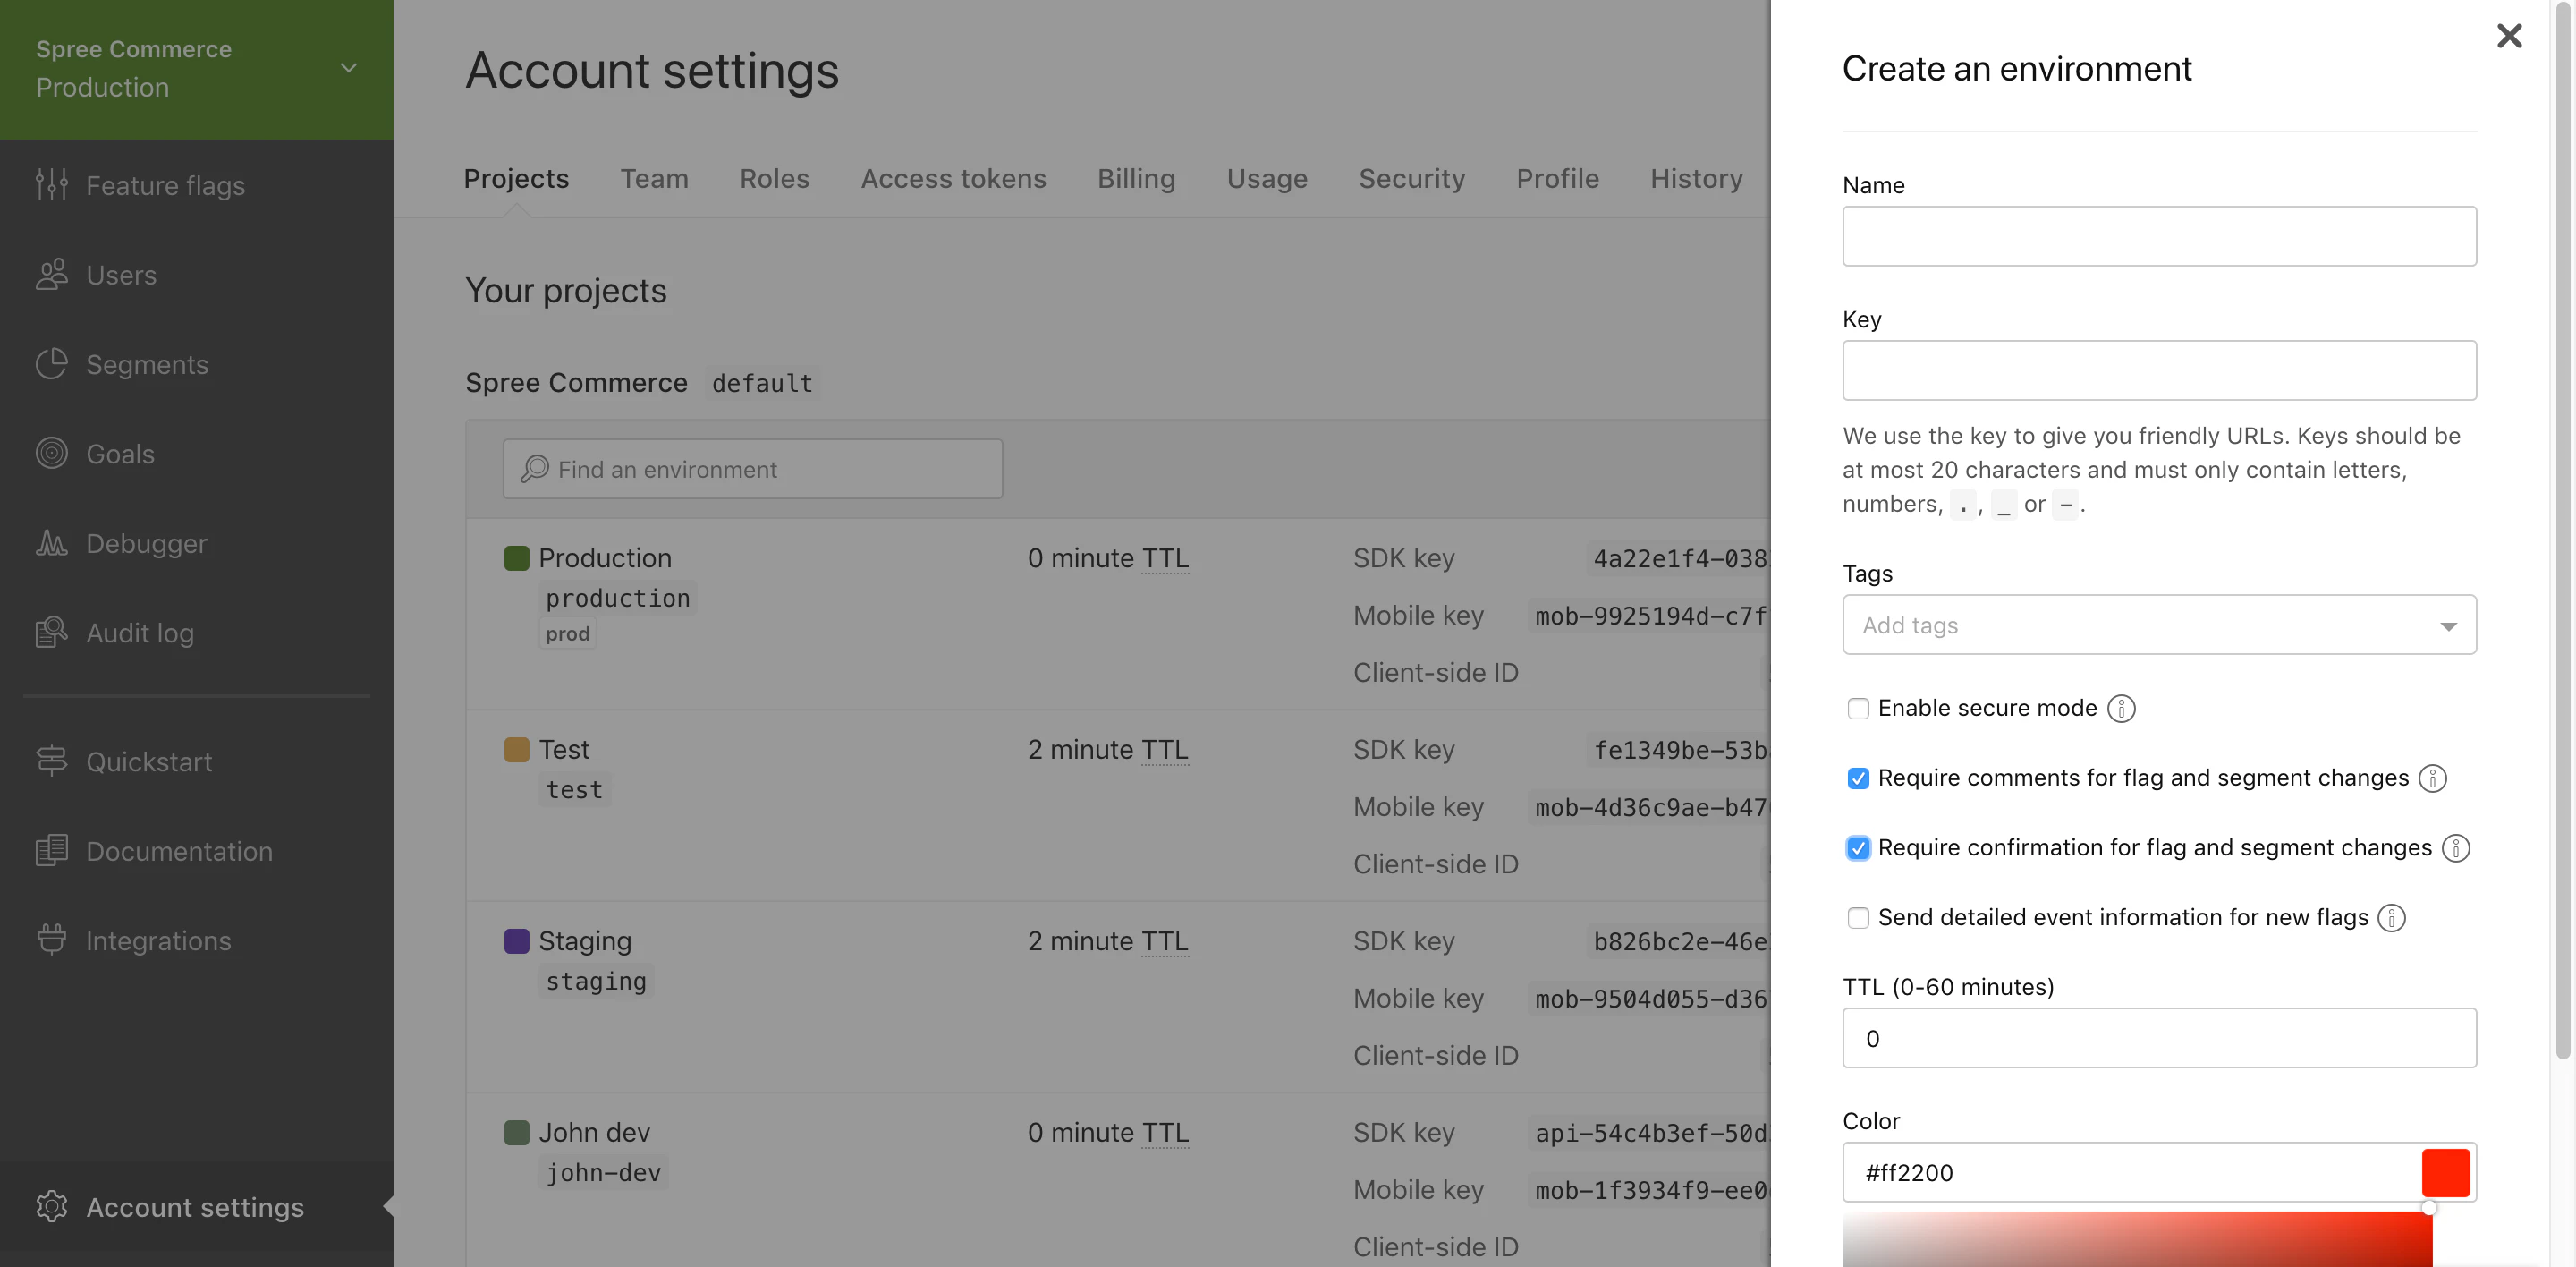Screen dimensions: 2576x1267
Task: Click the search icon in Find an environment
Action: click(x=535, y=468)
